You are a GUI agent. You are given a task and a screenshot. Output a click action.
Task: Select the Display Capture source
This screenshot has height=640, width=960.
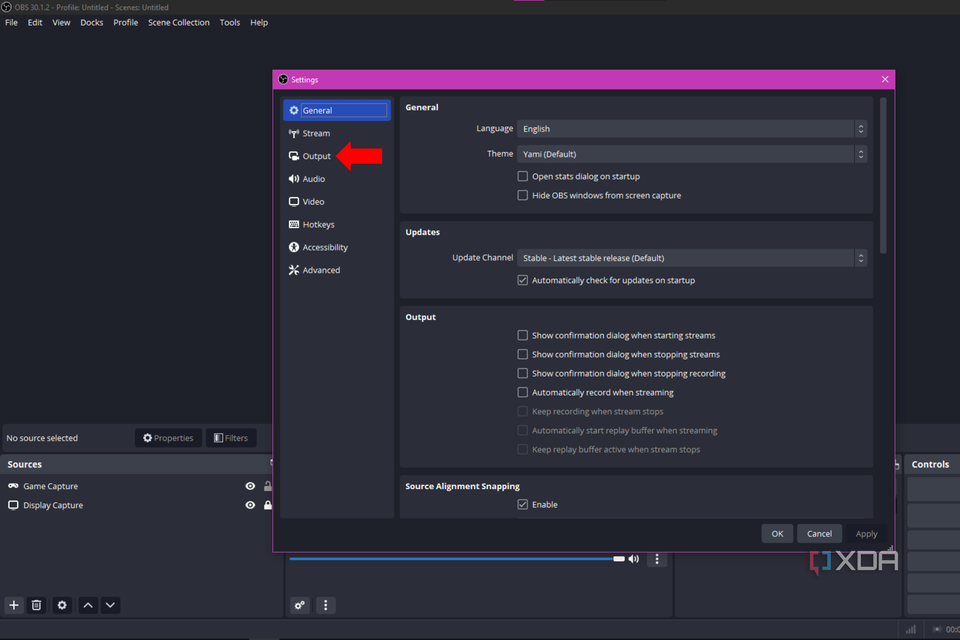(53, 505)
